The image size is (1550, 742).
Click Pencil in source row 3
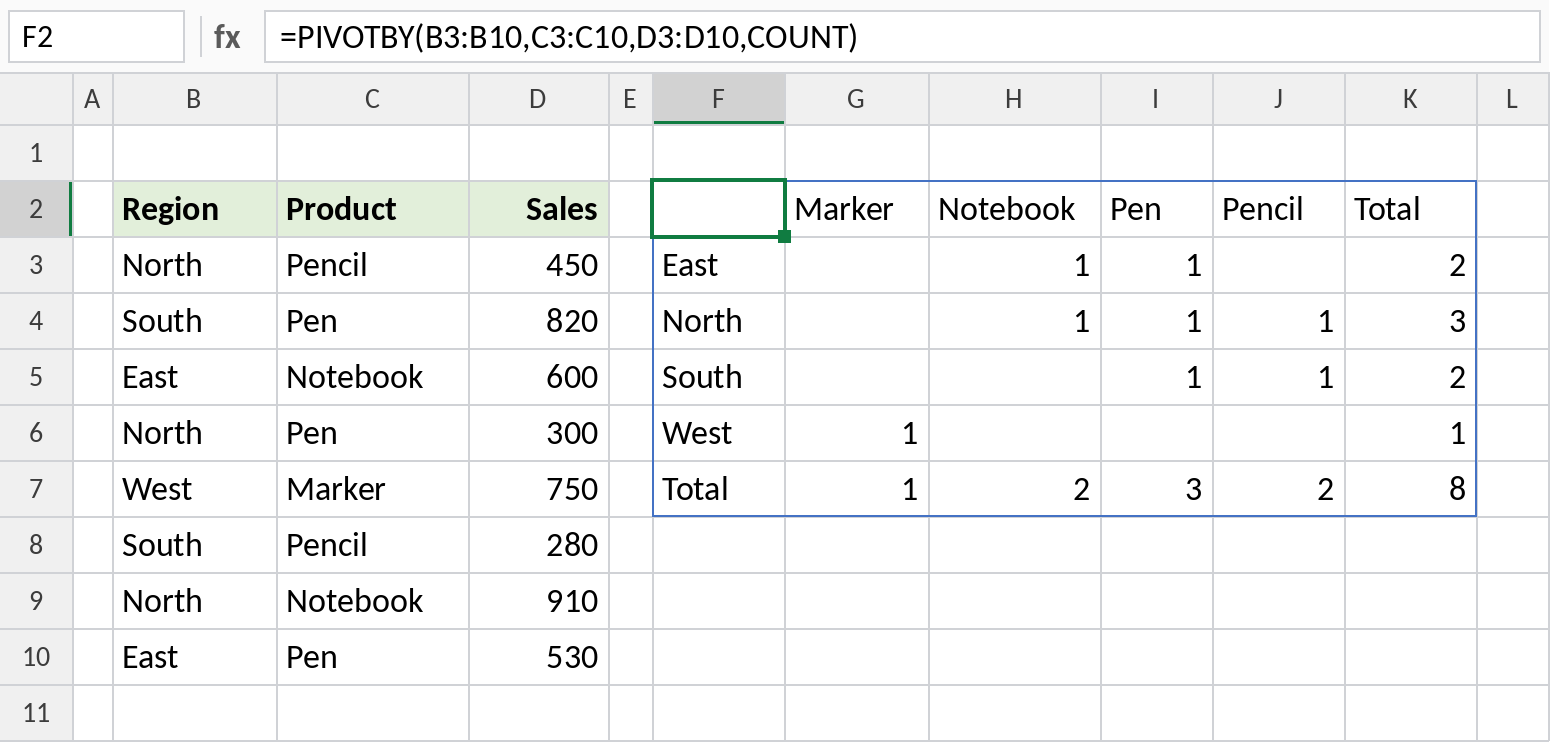[373, 265]
